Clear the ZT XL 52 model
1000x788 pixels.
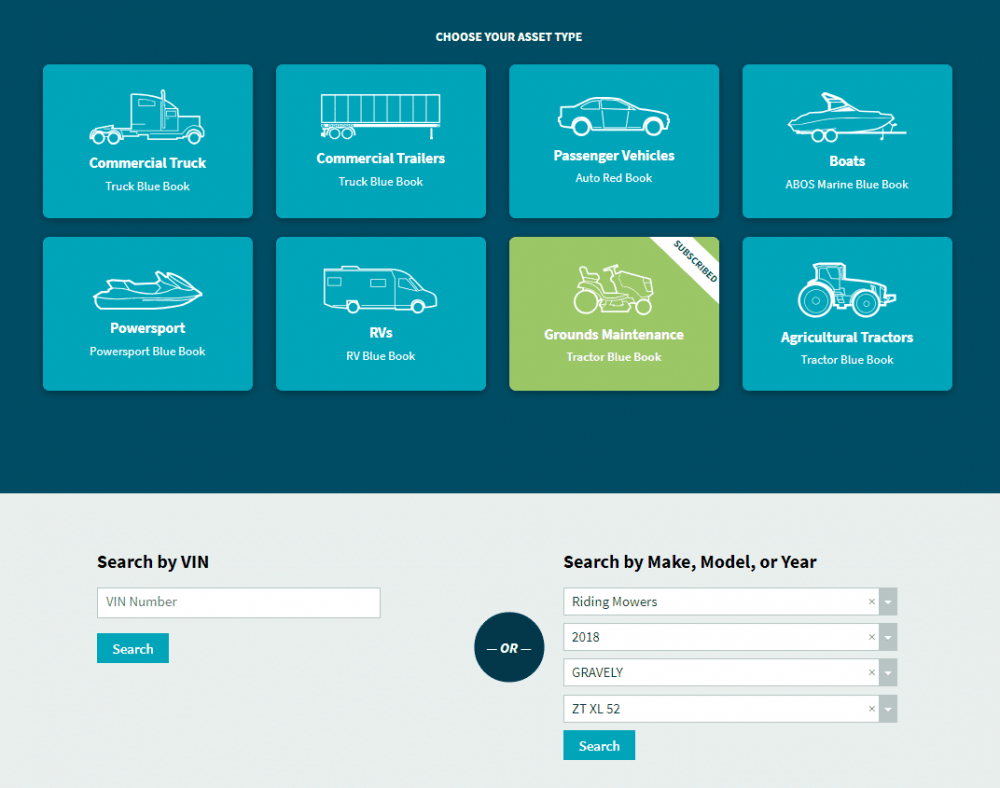point(872,709)
